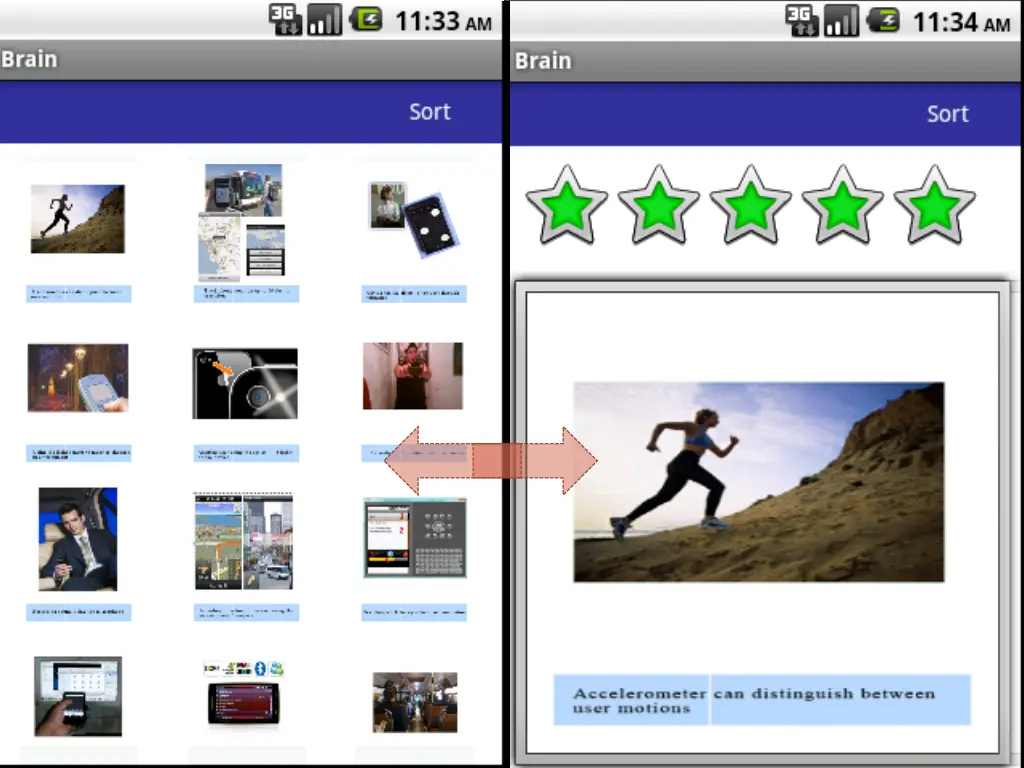1024x768 pixels.
Task: Tap the Brain title on right screen
Action: (543, 61)
